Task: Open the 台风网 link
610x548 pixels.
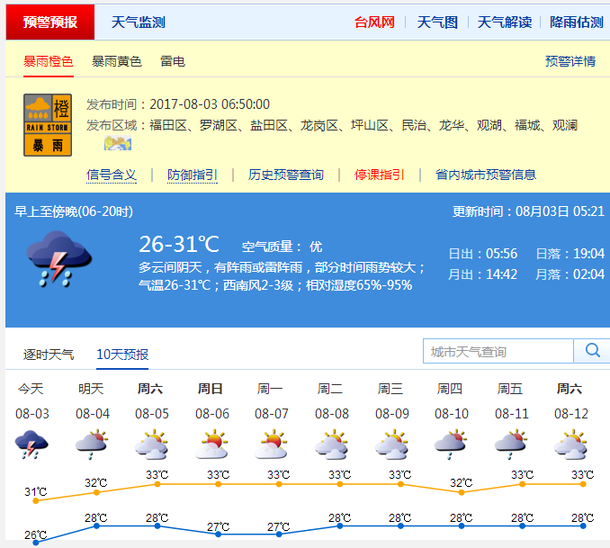Action: pos(374,22)
